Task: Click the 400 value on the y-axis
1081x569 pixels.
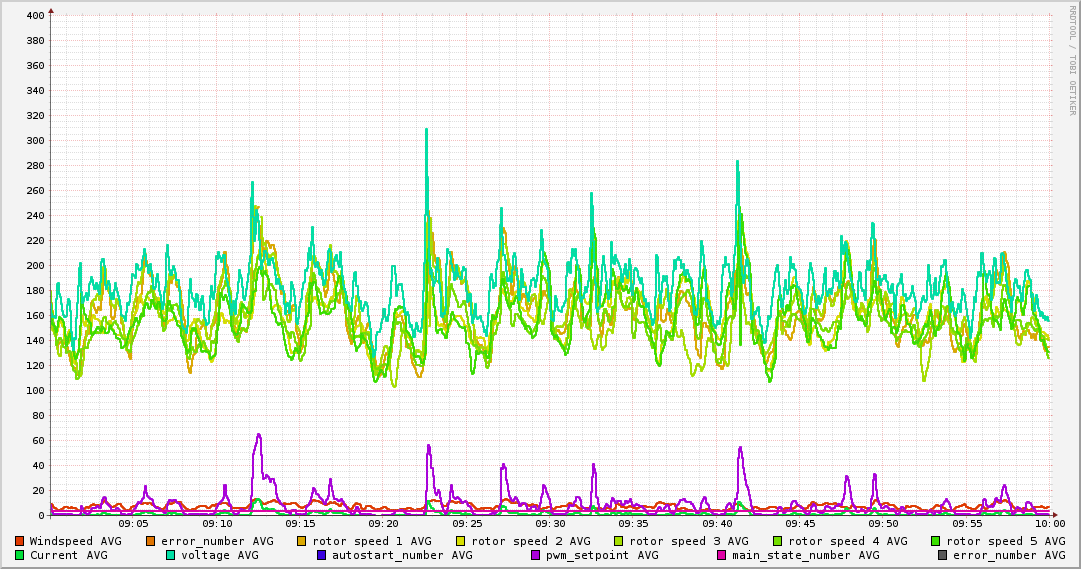Action: pyautogui.click(x=34, y=15)
